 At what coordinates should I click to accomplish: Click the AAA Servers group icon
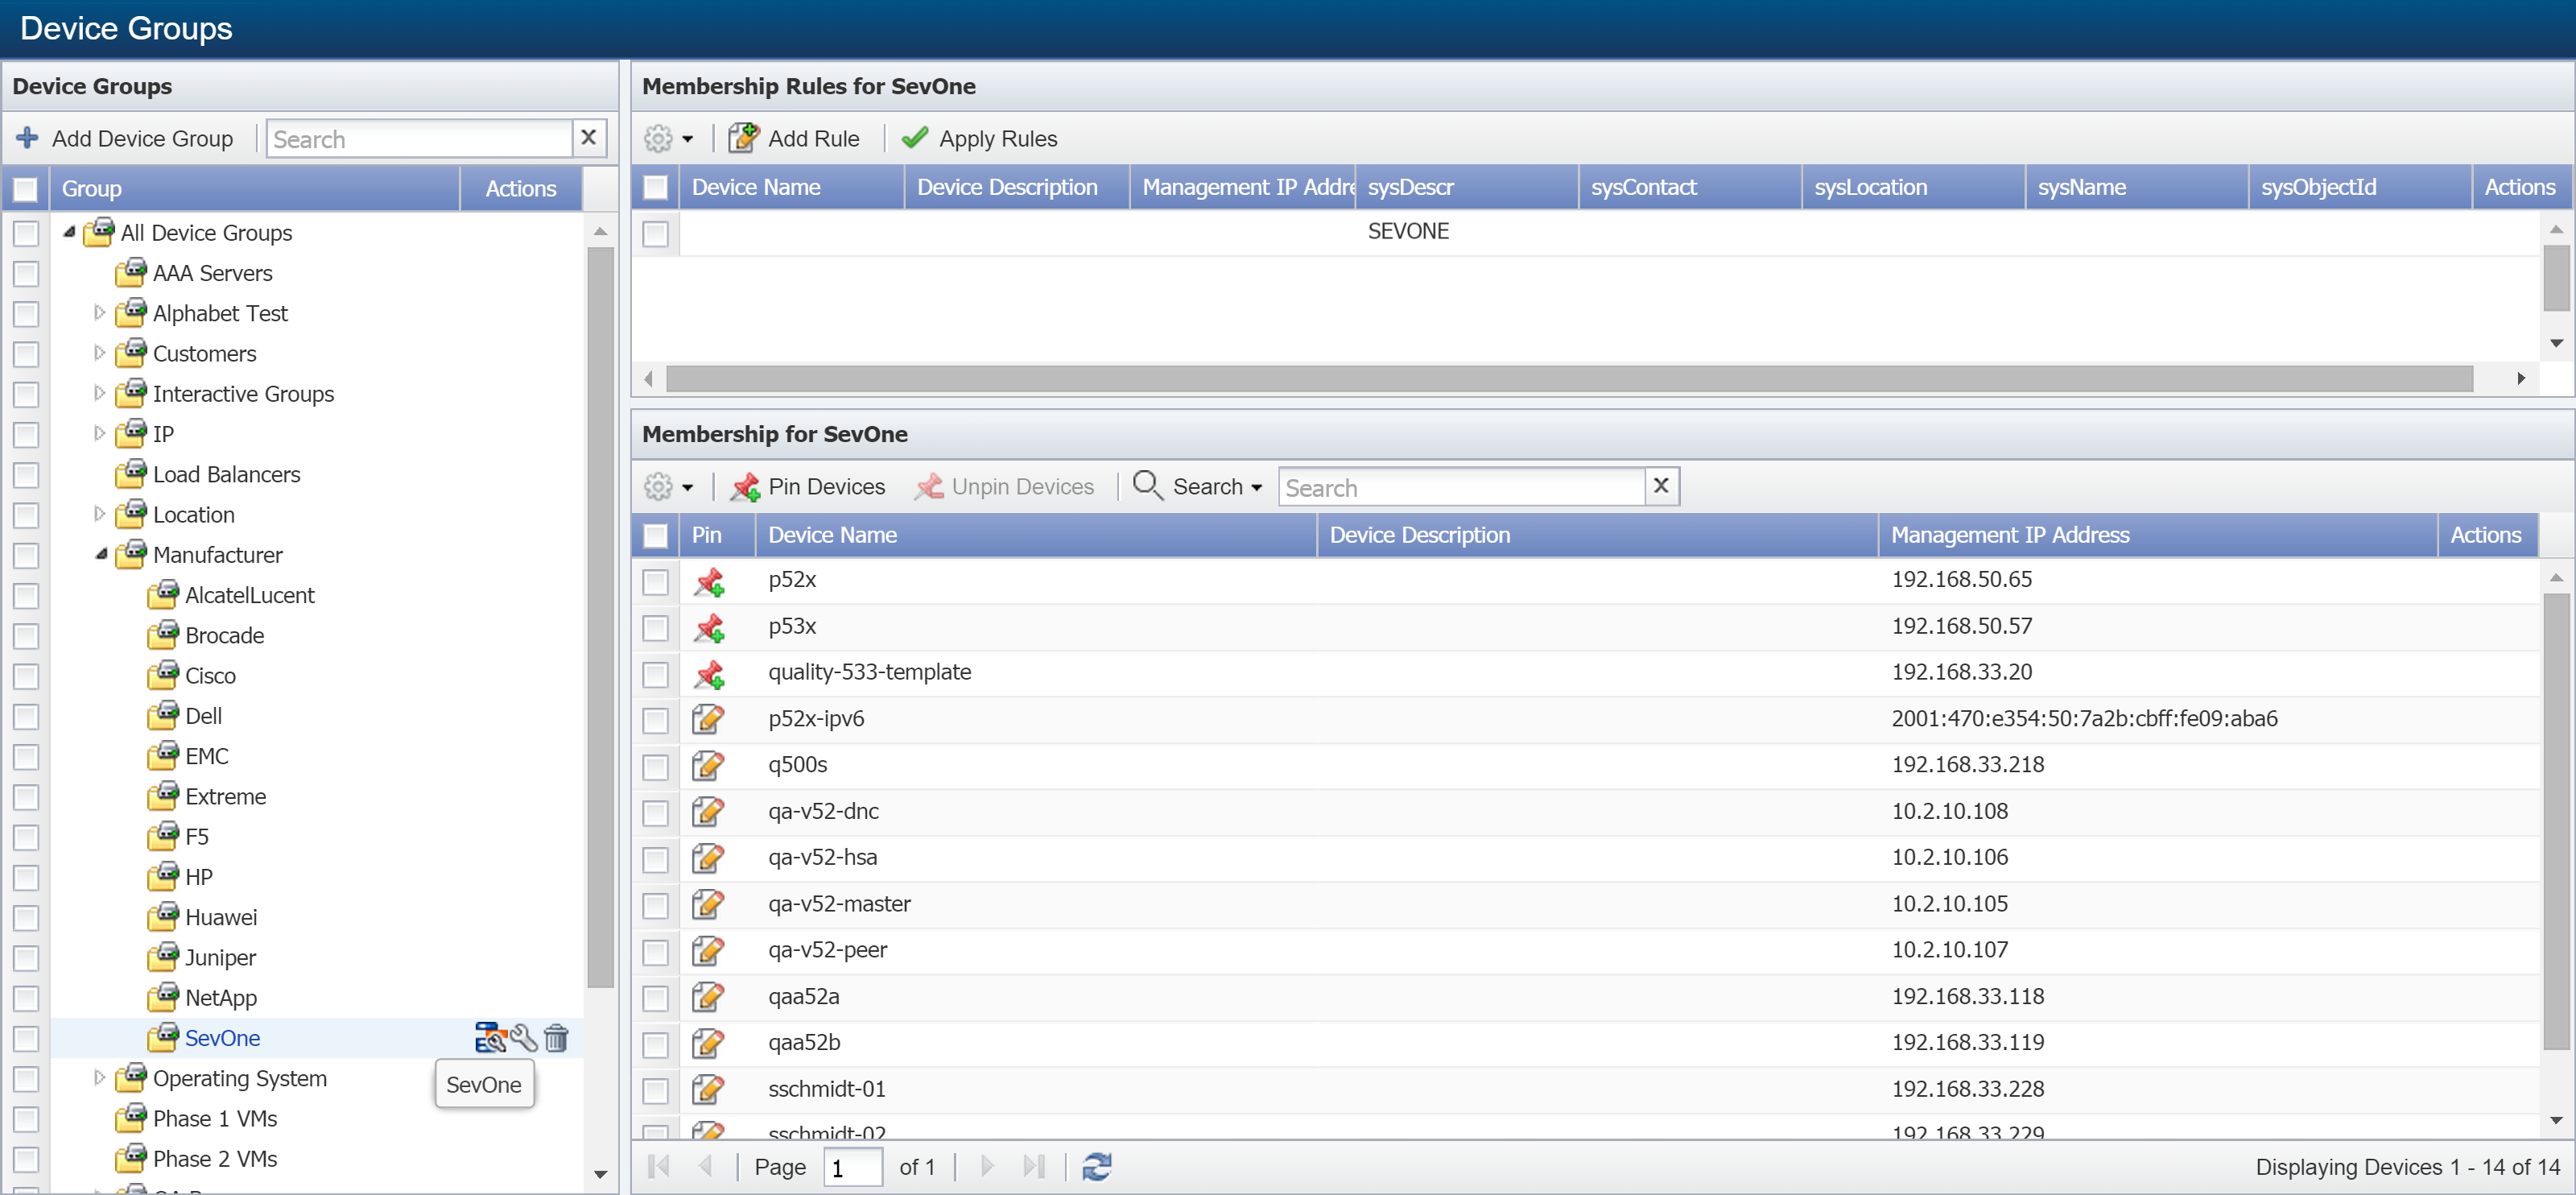(x=131, y=272)
